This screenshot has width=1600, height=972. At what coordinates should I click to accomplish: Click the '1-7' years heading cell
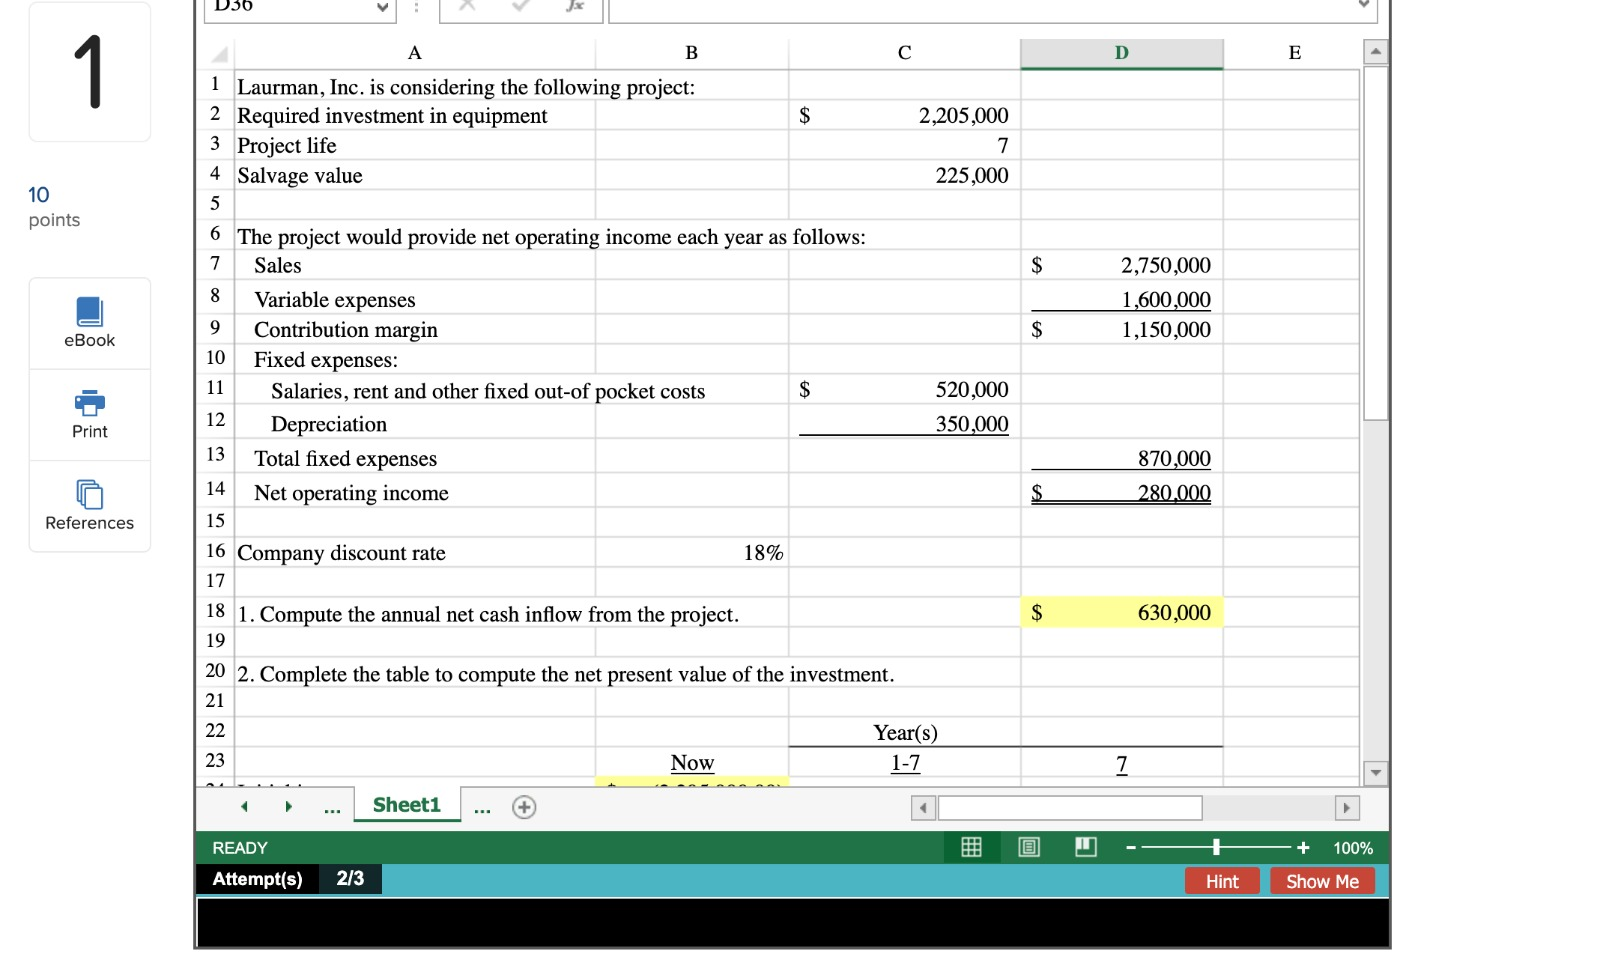(905, 763)
